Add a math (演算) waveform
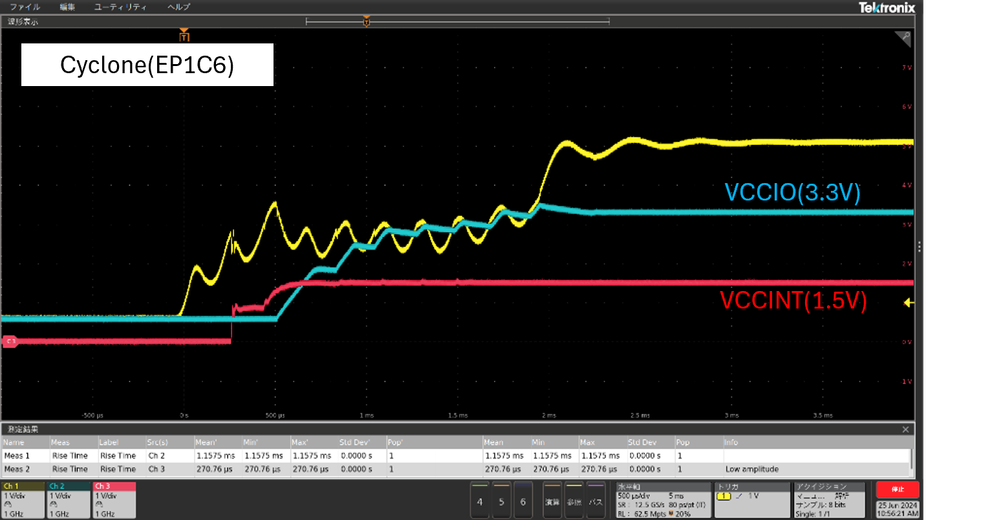Screen dimensions: 999x520 [x=552, y=501]
